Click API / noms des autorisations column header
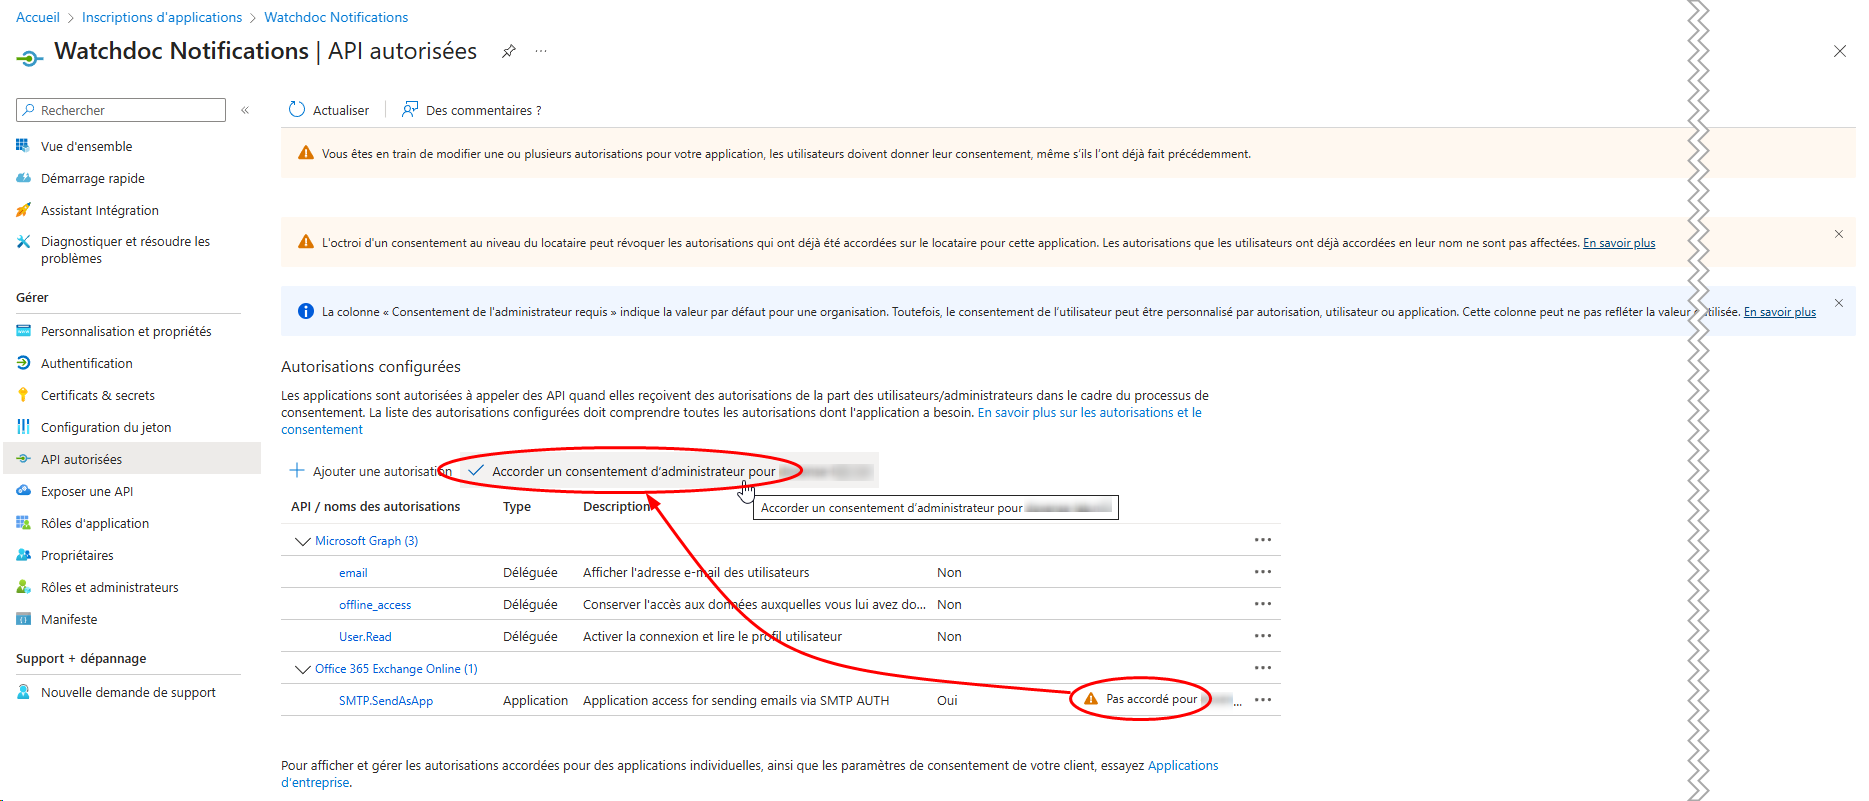The height and width of the screenshot is (801, 1869). (x=376, y=507)
